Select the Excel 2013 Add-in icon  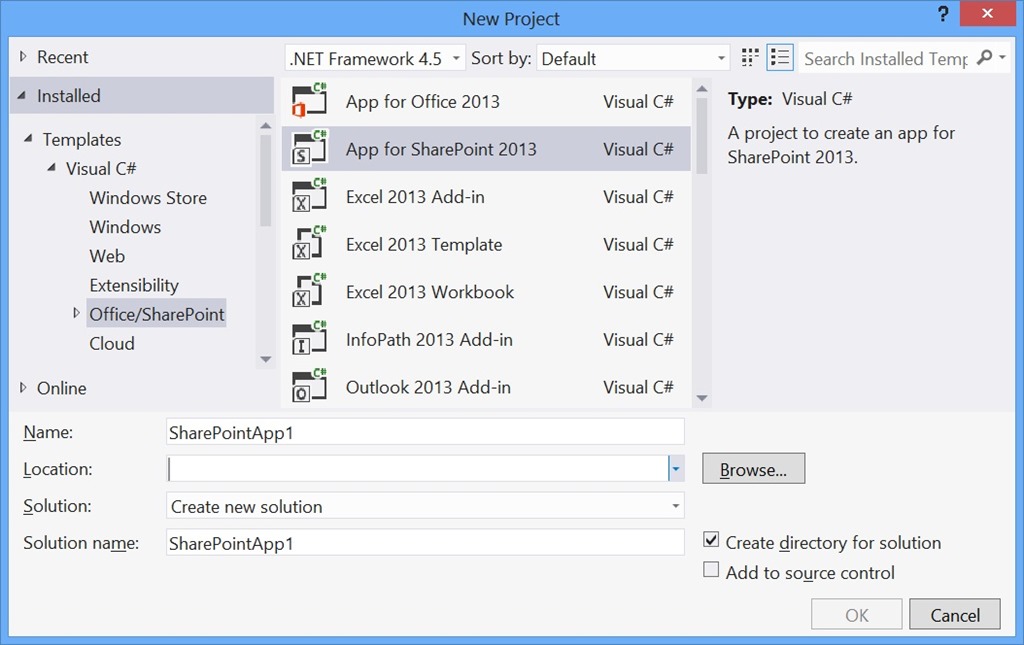(307, 196)
